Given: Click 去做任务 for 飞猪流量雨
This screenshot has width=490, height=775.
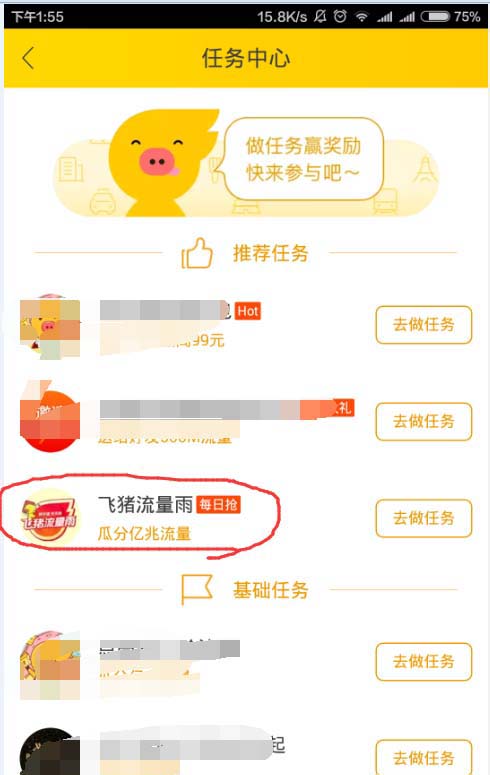Looking at the screenshot, I should click(x=424, y=518).
